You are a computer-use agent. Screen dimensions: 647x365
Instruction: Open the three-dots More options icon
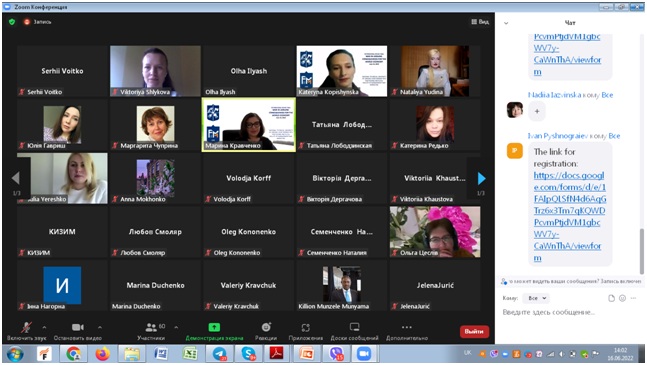click(406, 327)
